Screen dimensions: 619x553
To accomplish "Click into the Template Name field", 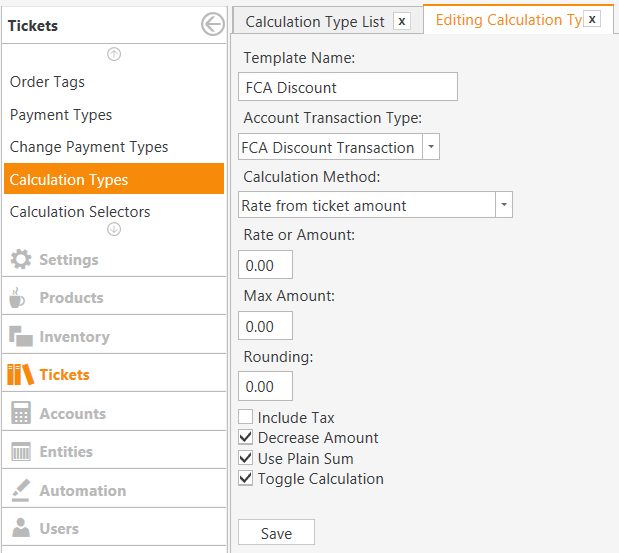I will pos(348,87).
